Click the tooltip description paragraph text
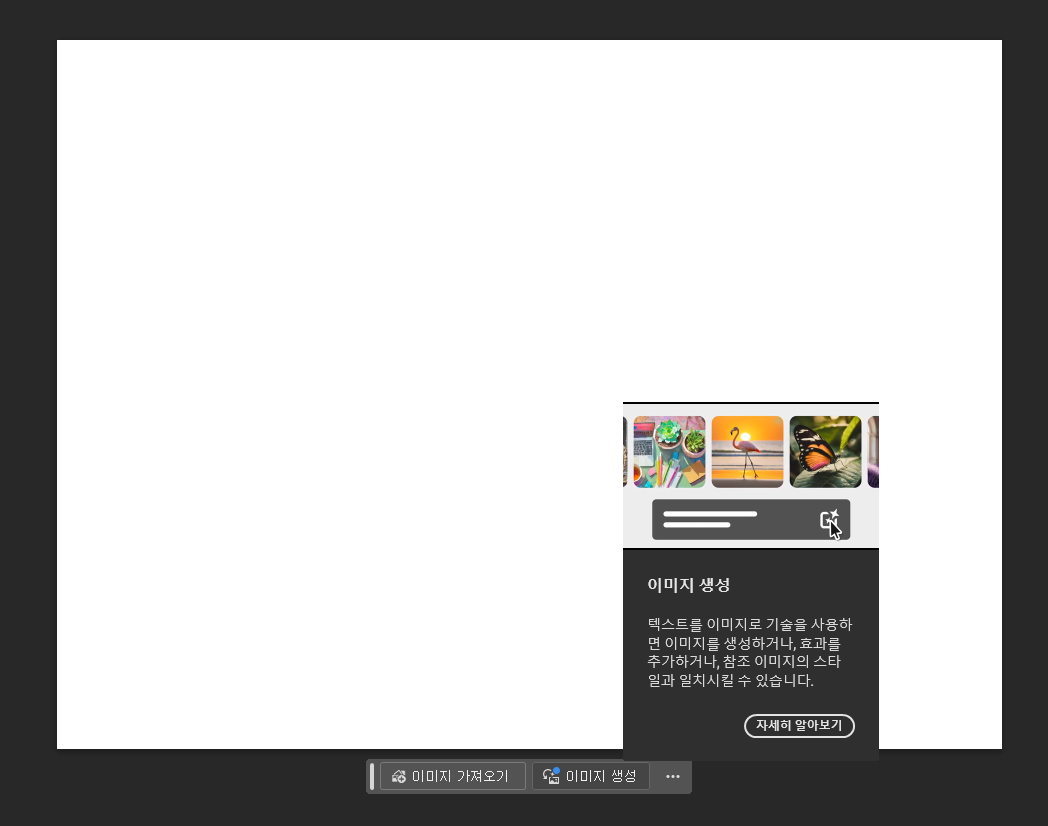Image resolution: width=1048 pixels, height=826 pixels. click(750, 652)
